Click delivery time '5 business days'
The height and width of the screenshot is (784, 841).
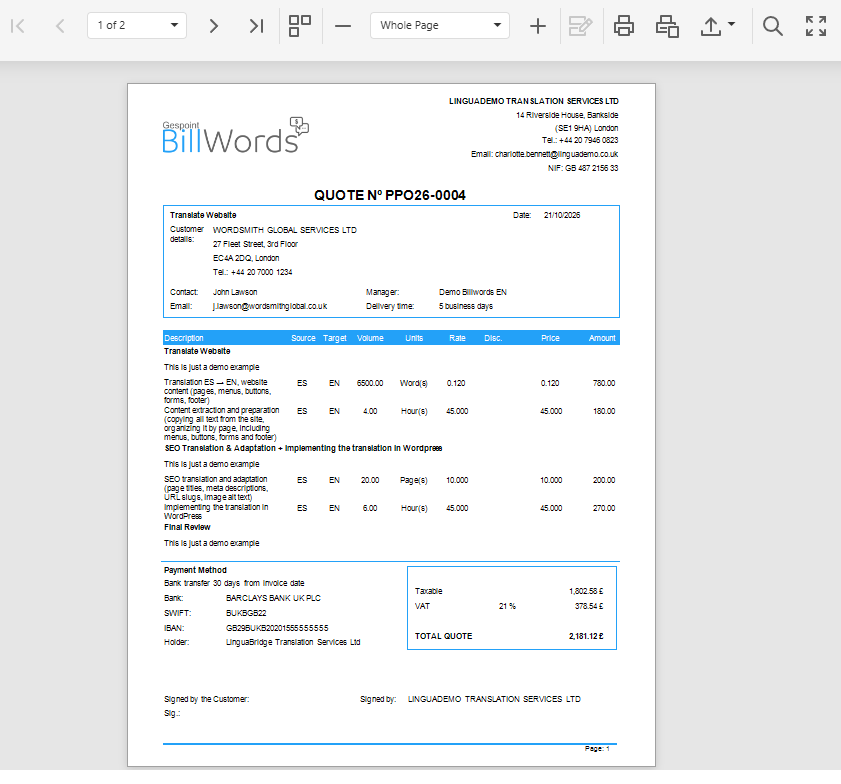pyautogui.click(x=466, y=306)
